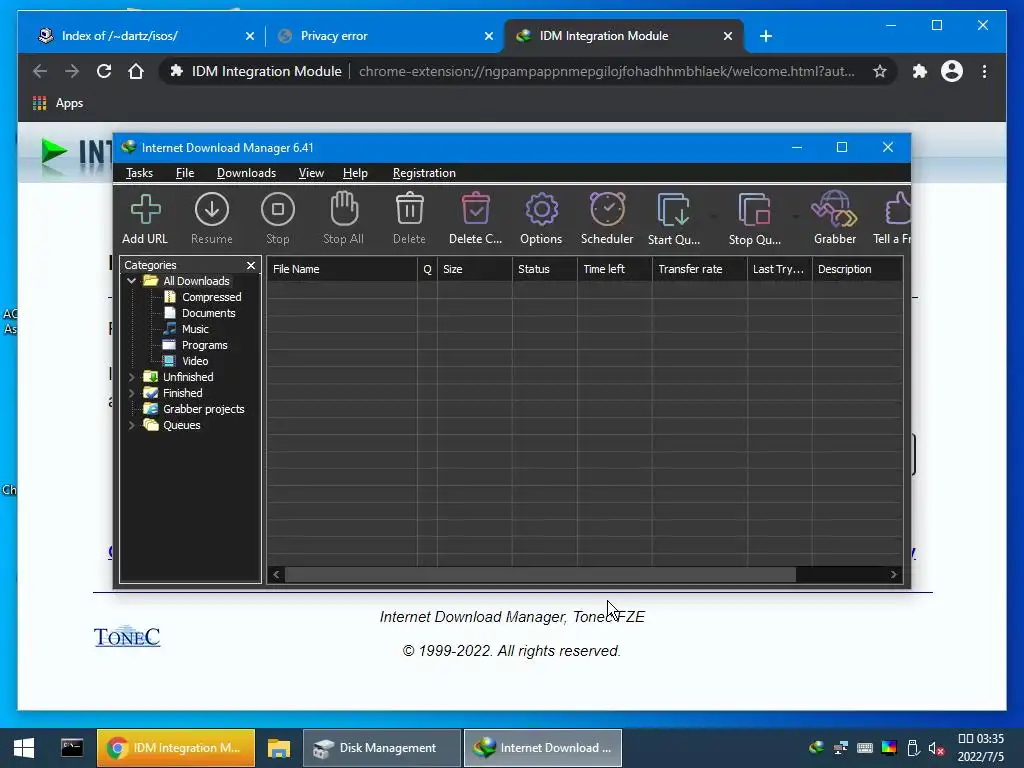Click the scrollbar right arrow
This screenshot has height=768, width=1024.
coord(893,575)
